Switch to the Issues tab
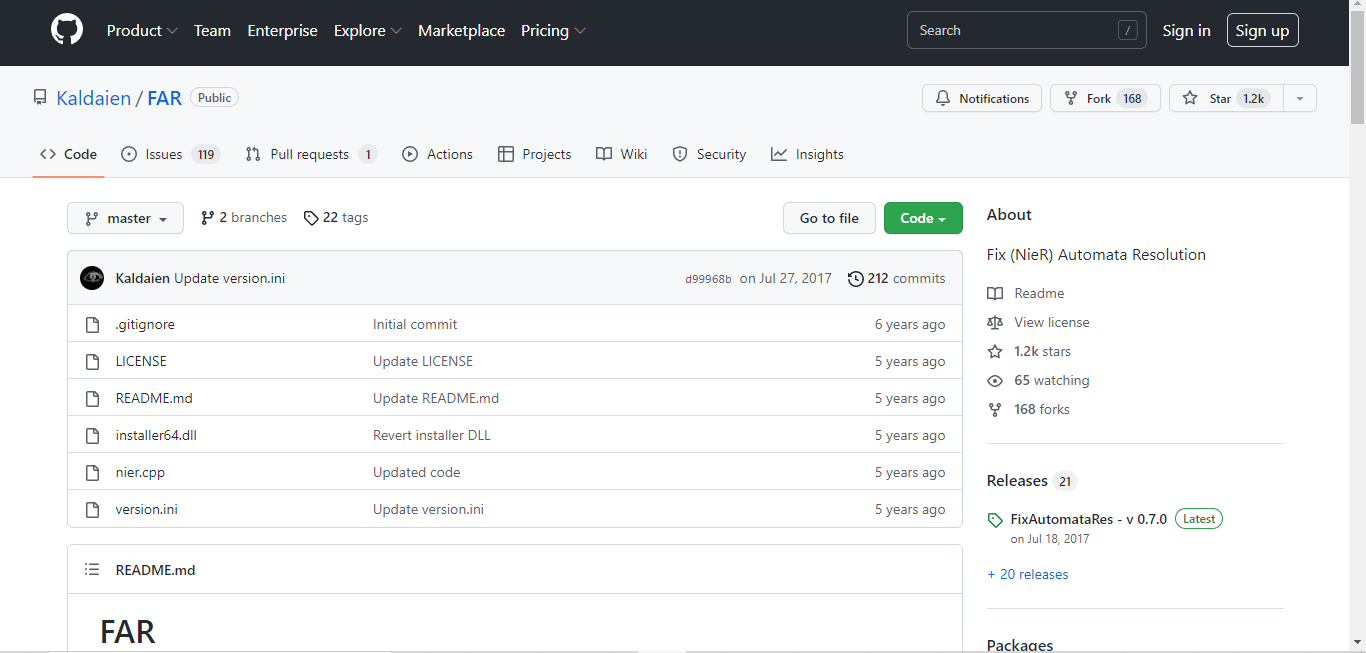This screenshot has height=653, width=1366. (163, 154)
